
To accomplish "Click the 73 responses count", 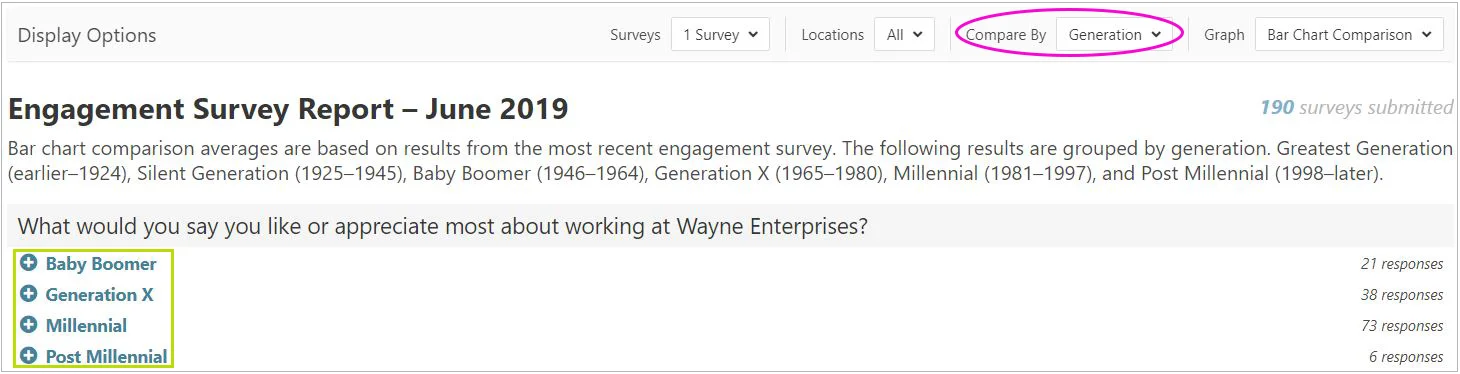I will (1401, 326).
